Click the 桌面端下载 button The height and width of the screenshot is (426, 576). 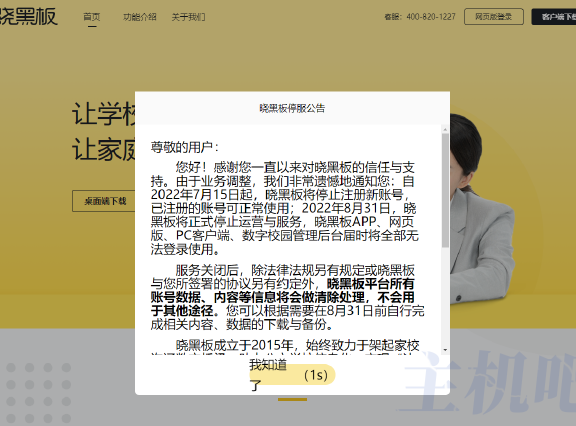coord(104,201)
